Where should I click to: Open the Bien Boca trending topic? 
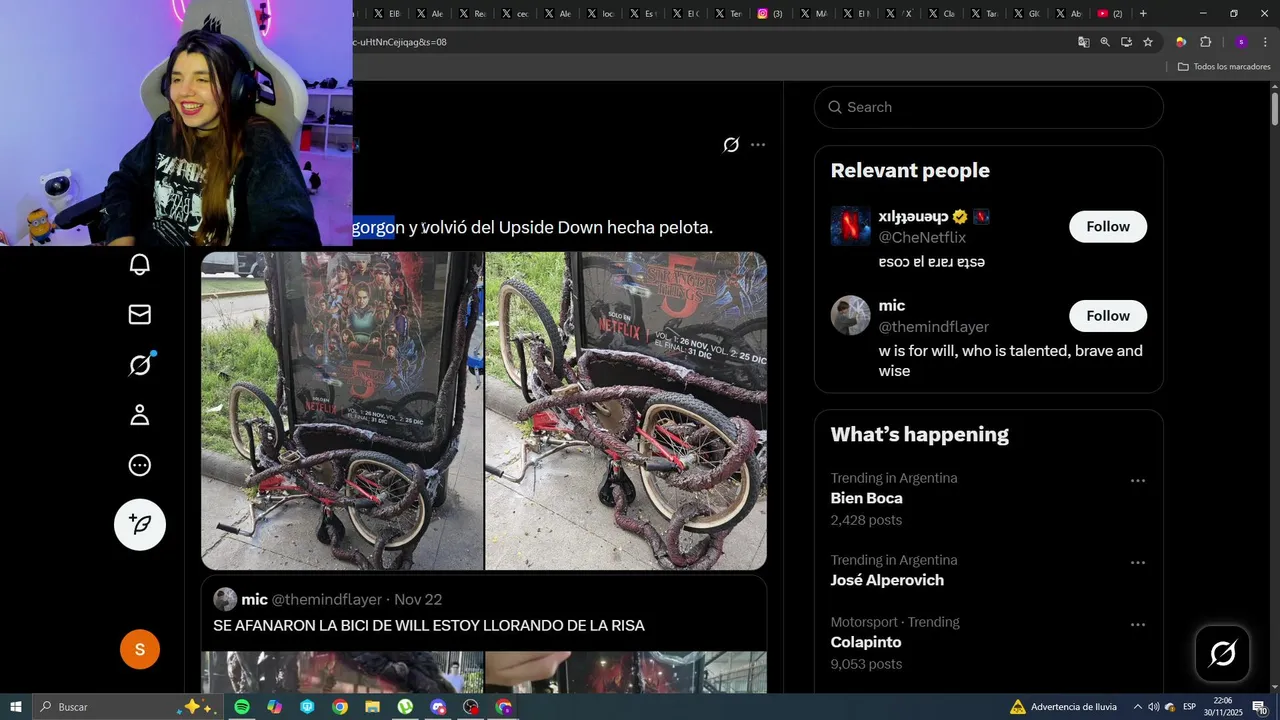[866, 498]
